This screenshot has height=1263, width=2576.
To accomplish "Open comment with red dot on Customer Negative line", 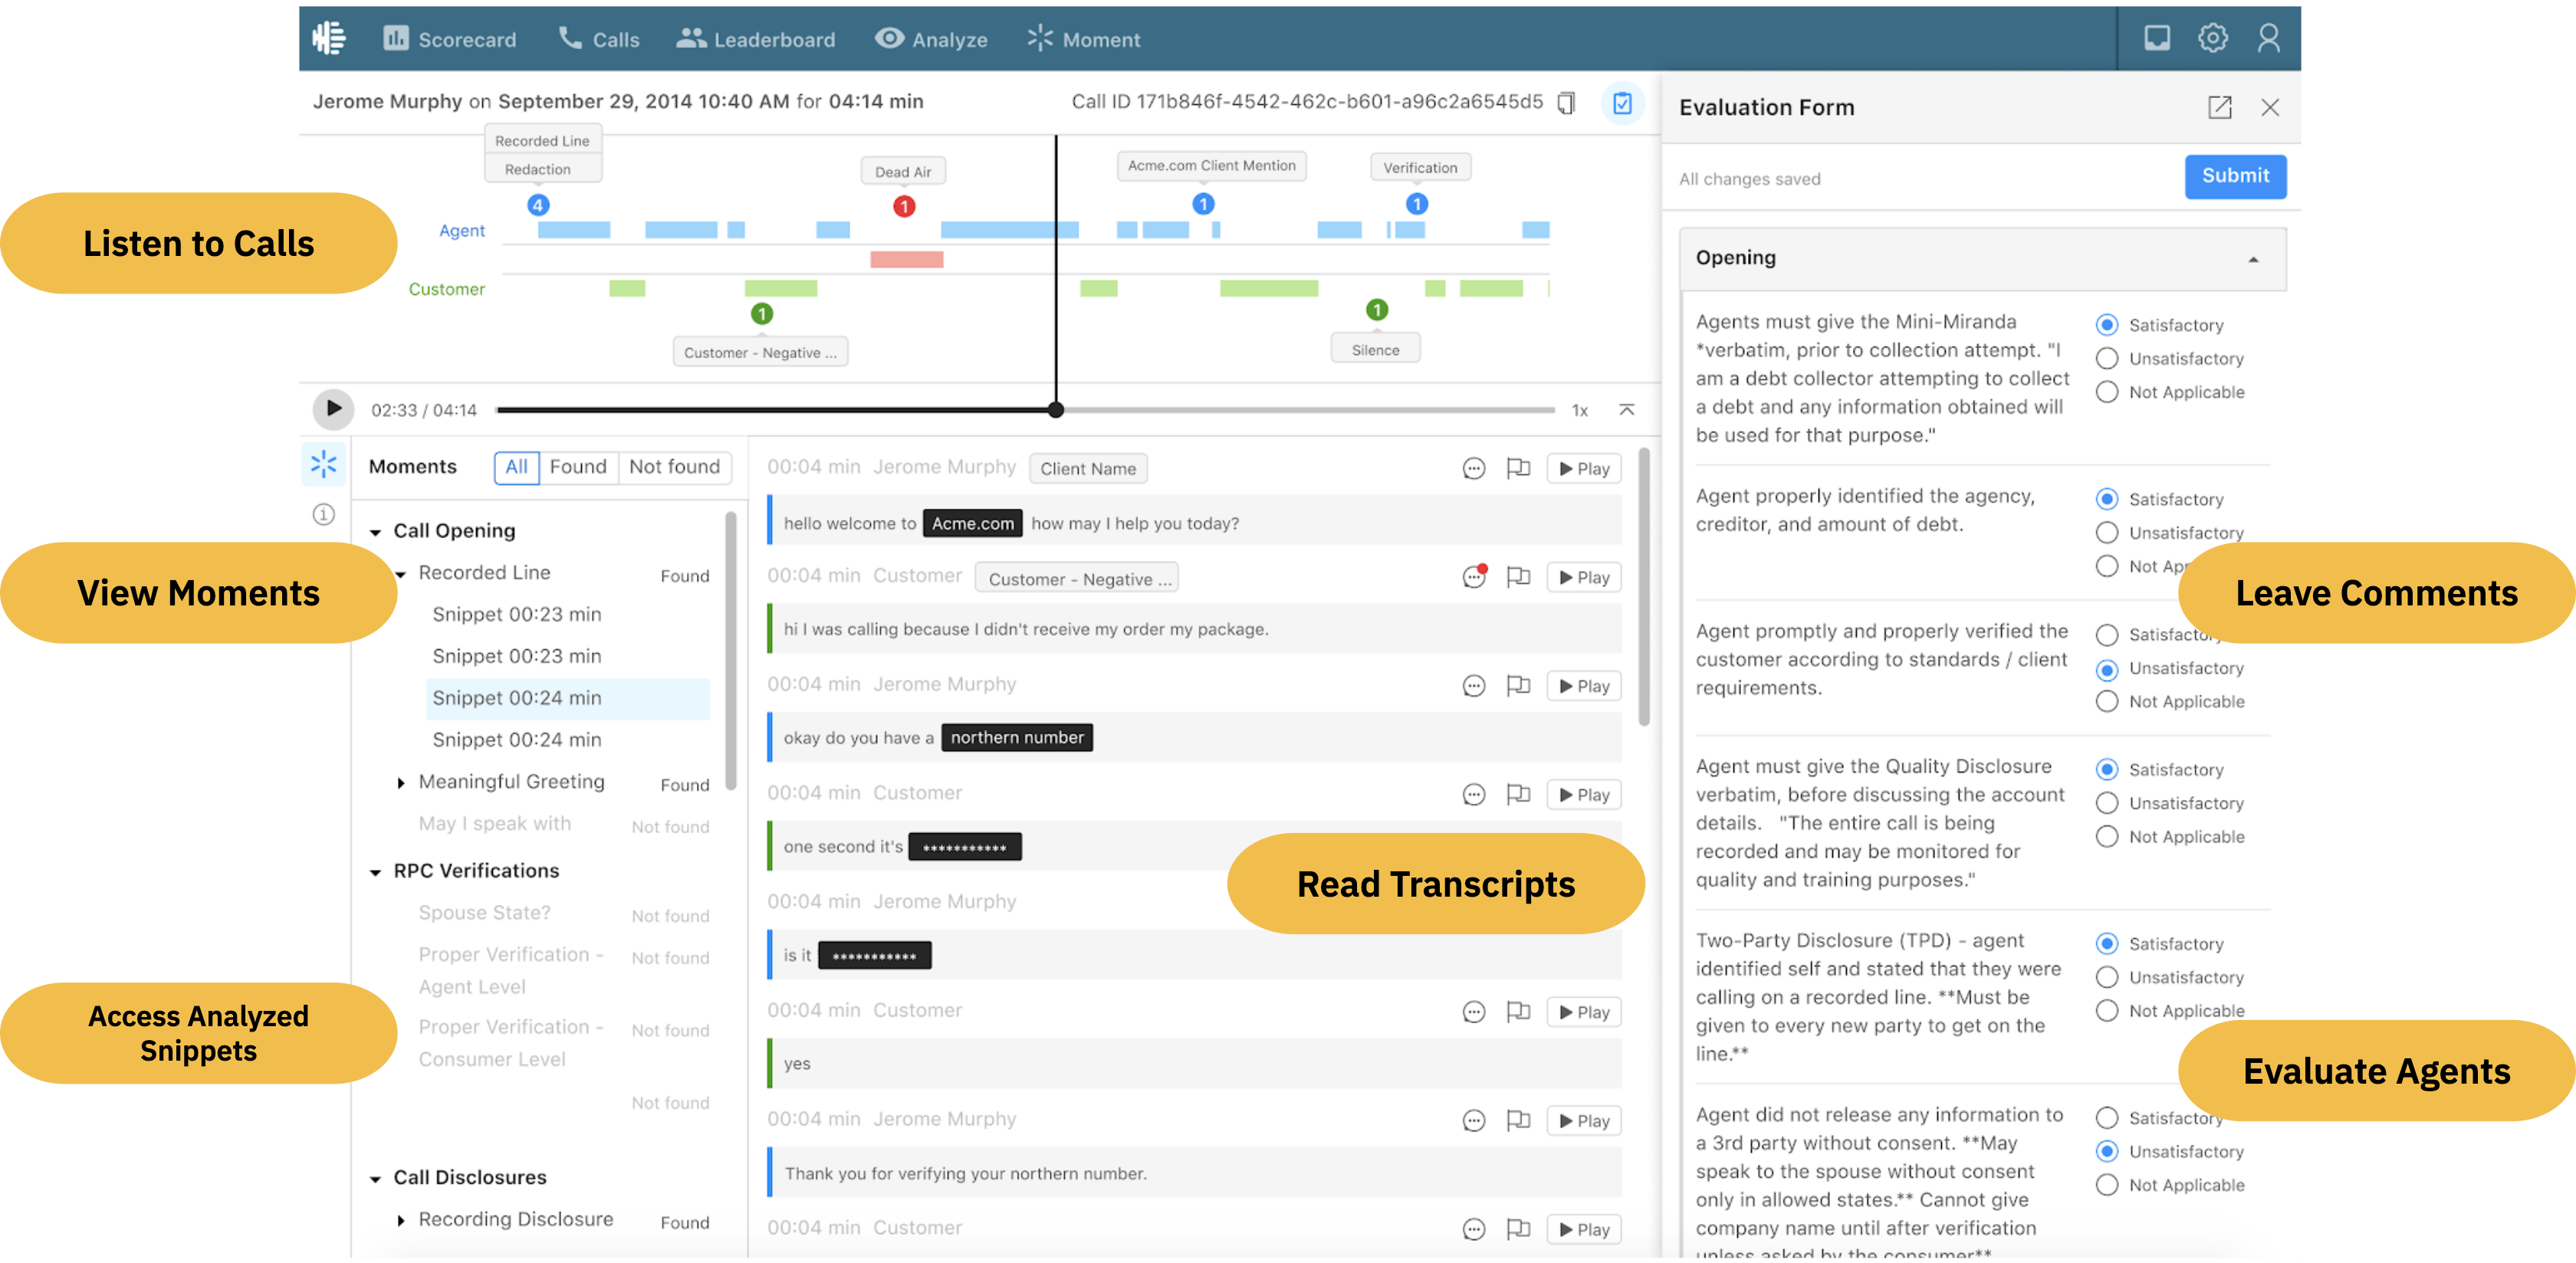I will click(x=1474, y=577).
